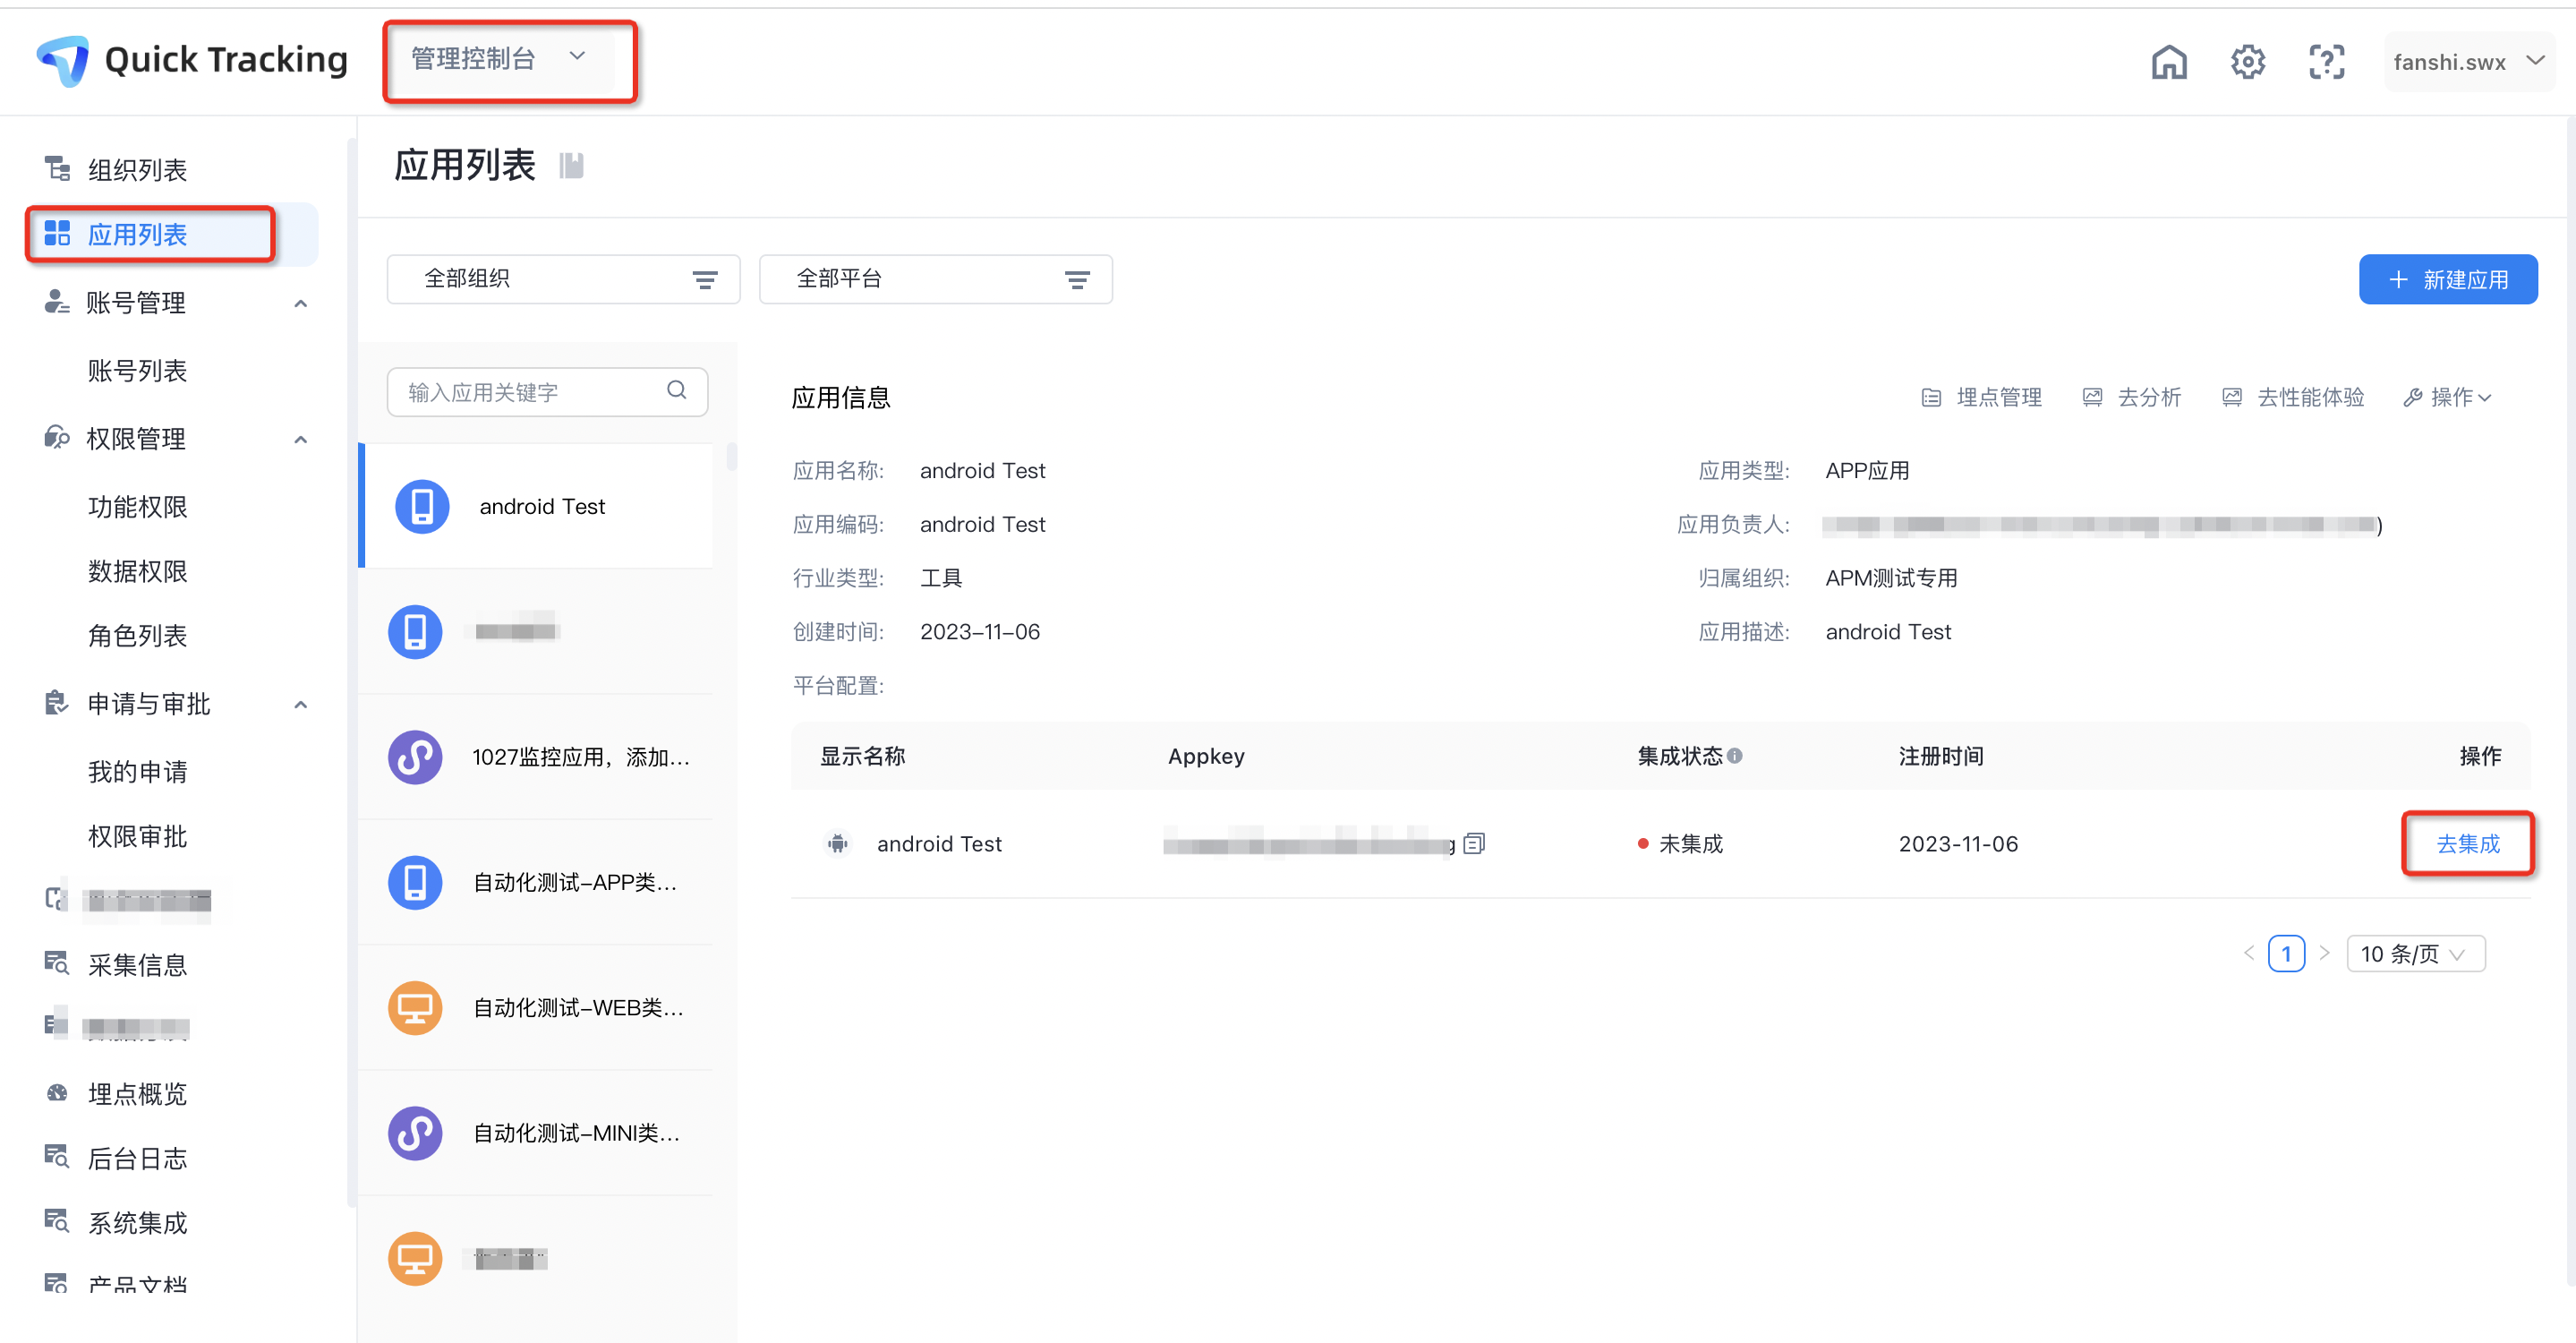Viewport: 2576px width, 1343px height.
Task: Open the 10 条/页 page size selector
Action: pyautogui.click(x=2415, y=954)
